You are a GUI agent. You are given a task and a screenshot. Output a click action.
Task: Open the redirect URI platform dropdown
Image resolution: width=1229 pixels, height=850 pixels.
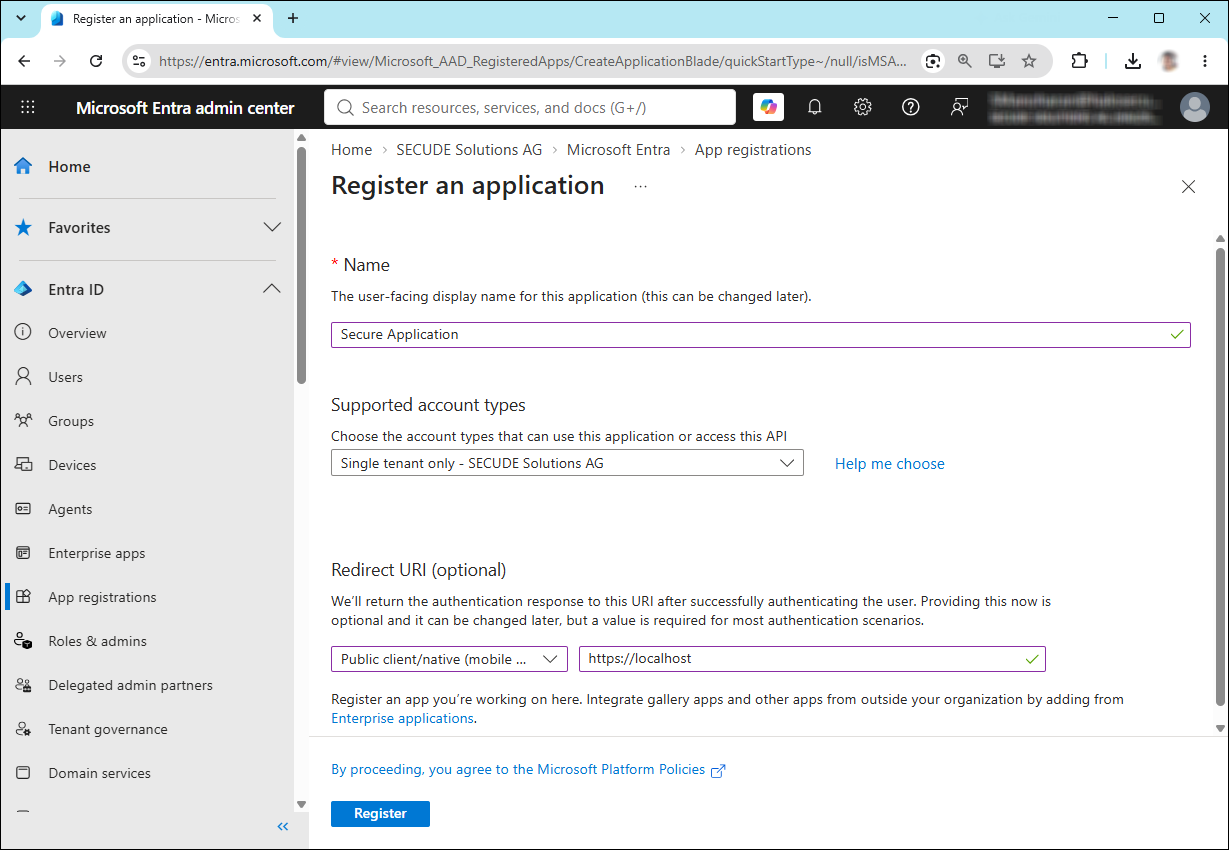[449, 659]
